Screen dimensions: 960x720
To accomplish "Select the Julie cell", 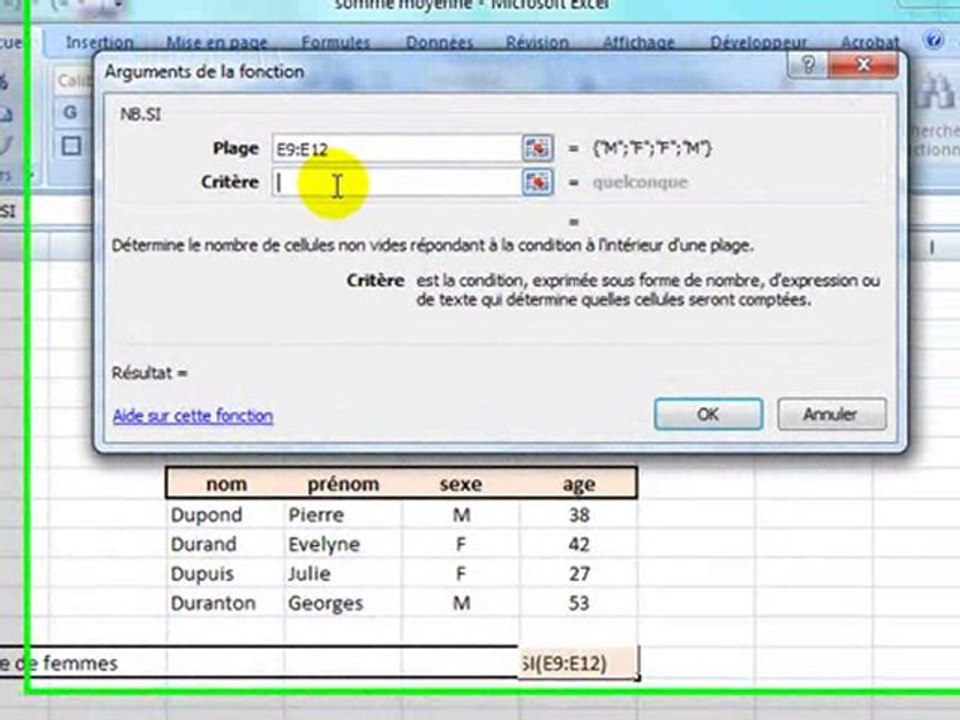I will coord(343,573).
